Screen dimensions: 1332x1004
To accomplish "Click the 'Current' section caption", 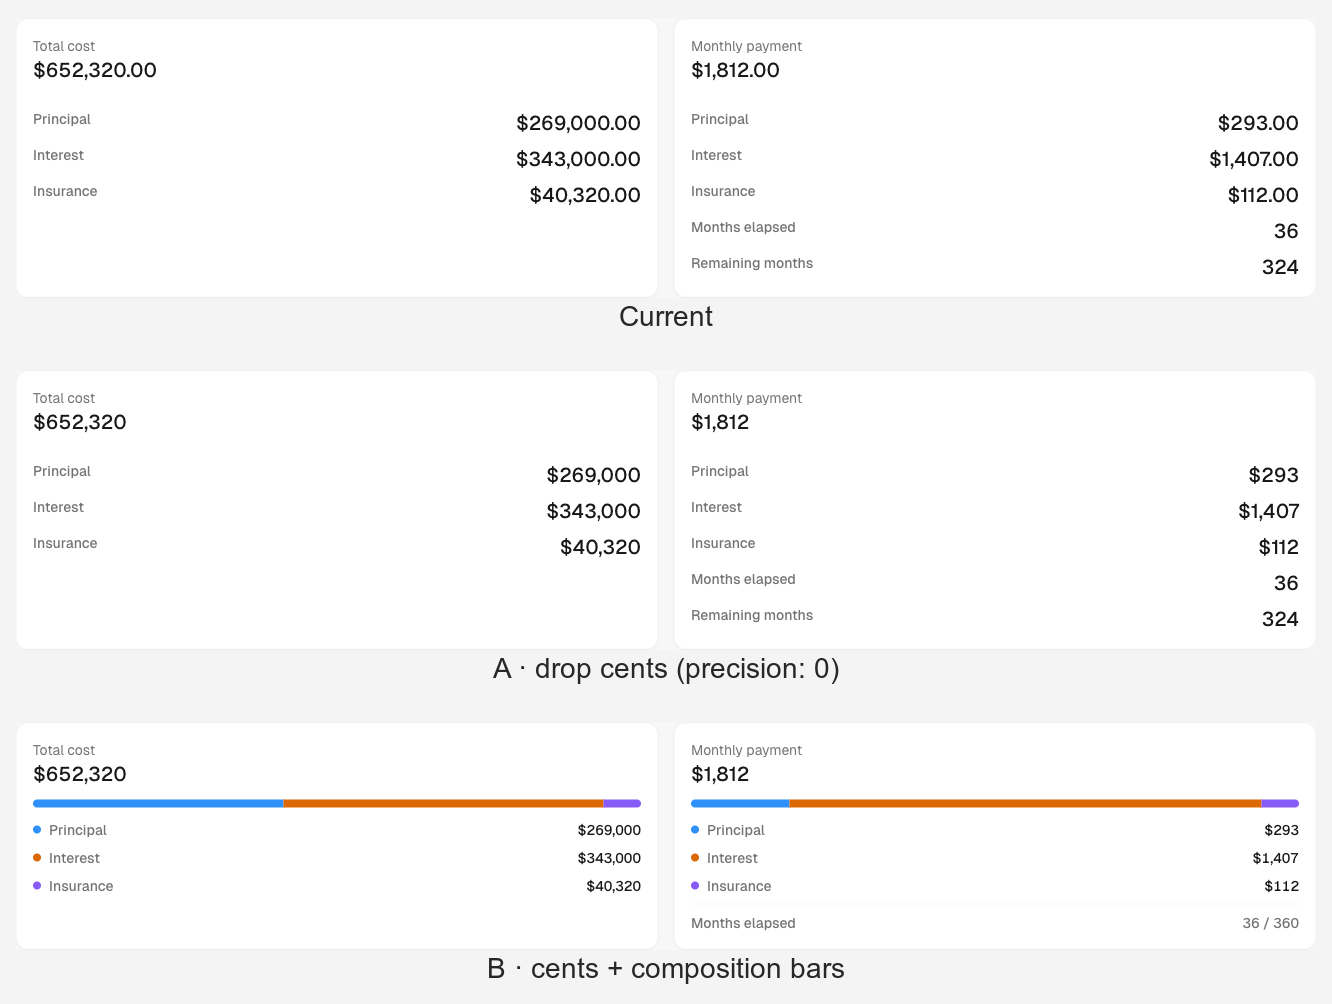I will tap(666, 316).
